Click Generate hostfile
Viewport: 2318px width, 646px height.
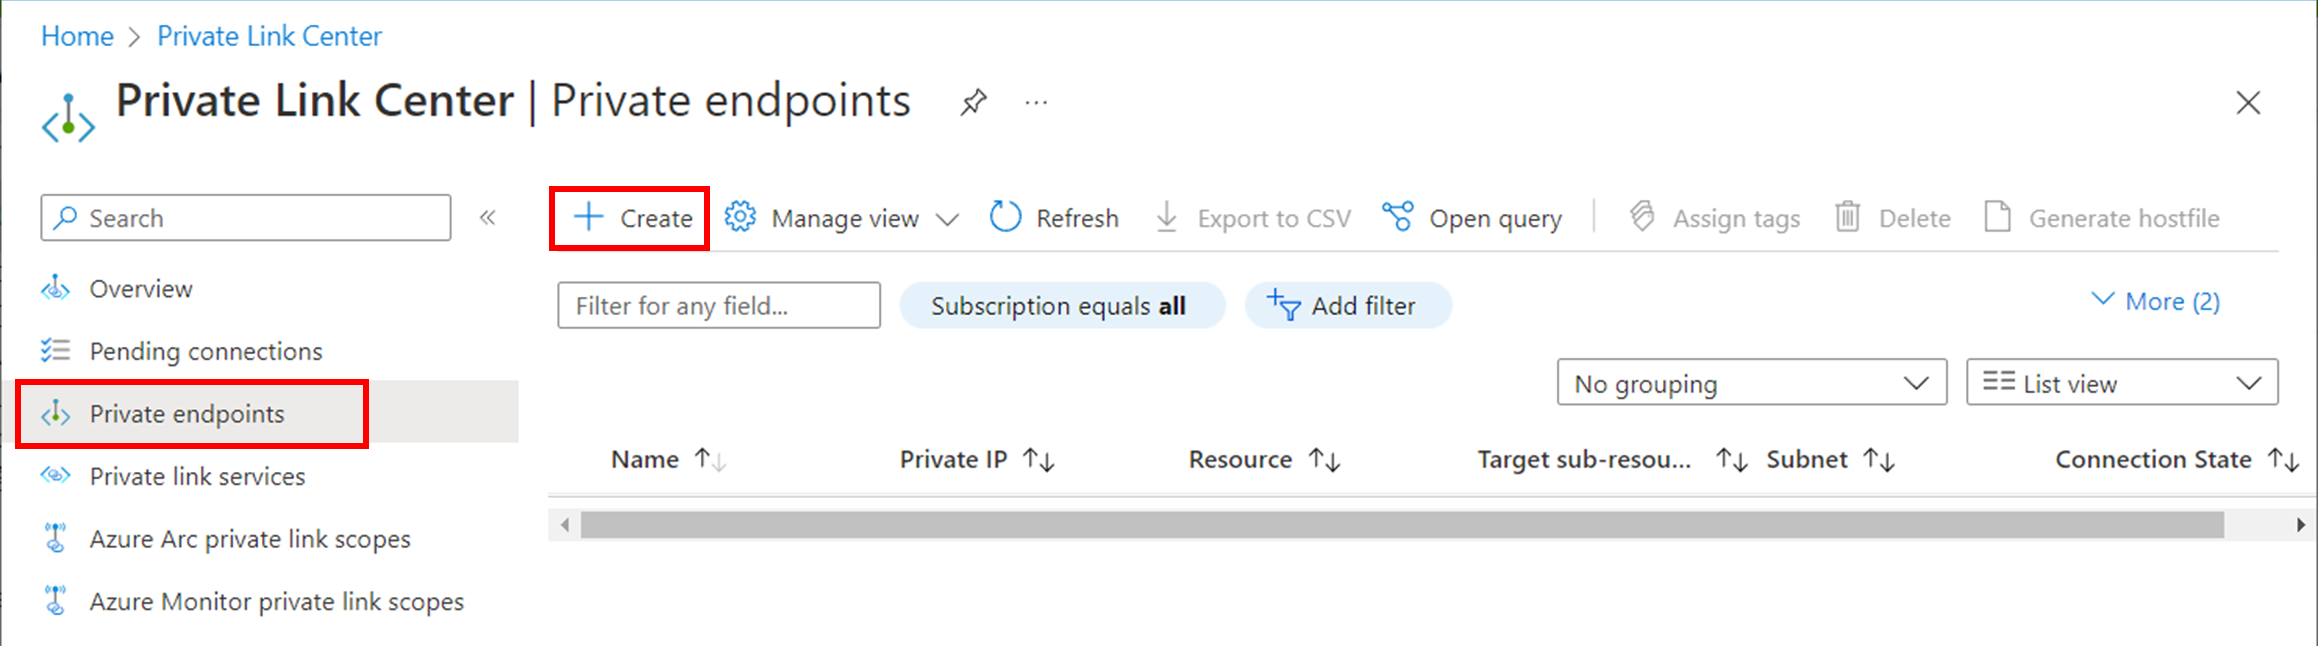(x=2102, y=217)
